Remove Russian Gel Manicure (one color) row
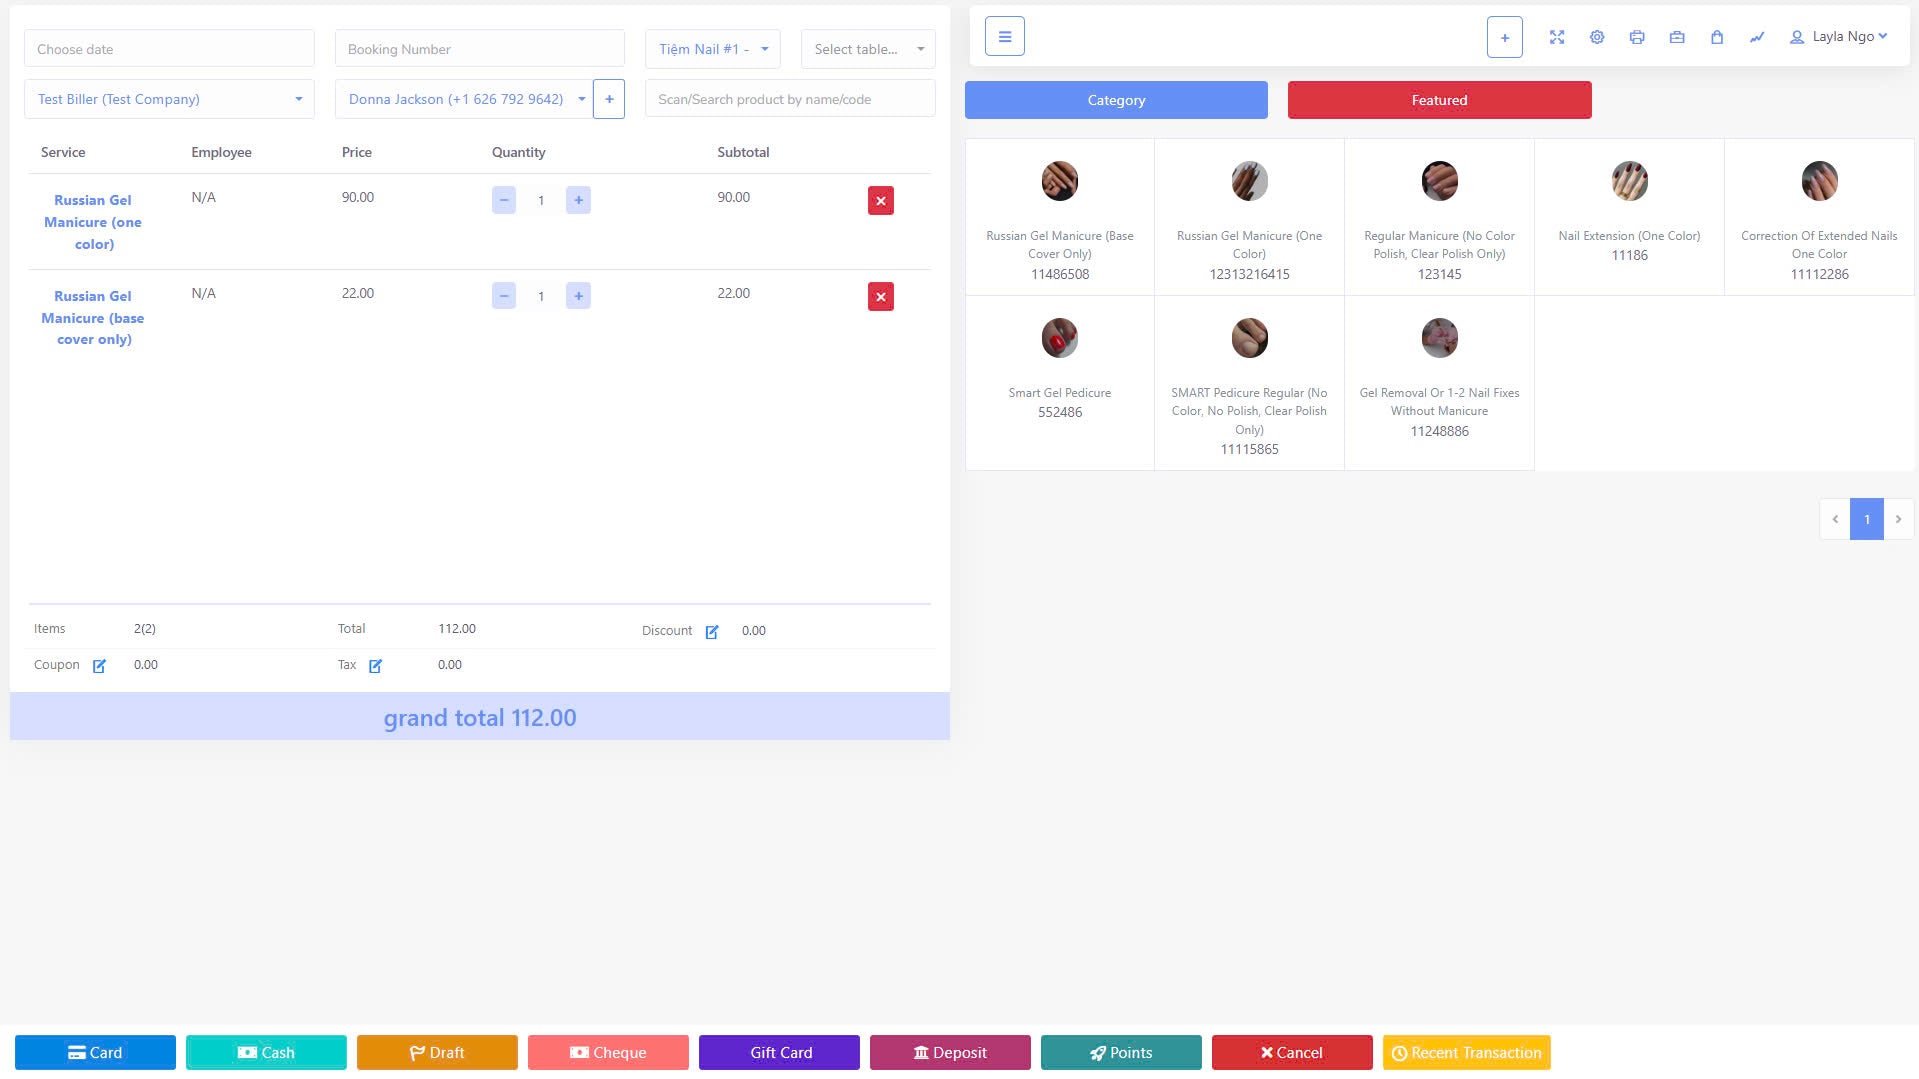Viewport: 1919px width, 1079px height. (x=880, y=201)
